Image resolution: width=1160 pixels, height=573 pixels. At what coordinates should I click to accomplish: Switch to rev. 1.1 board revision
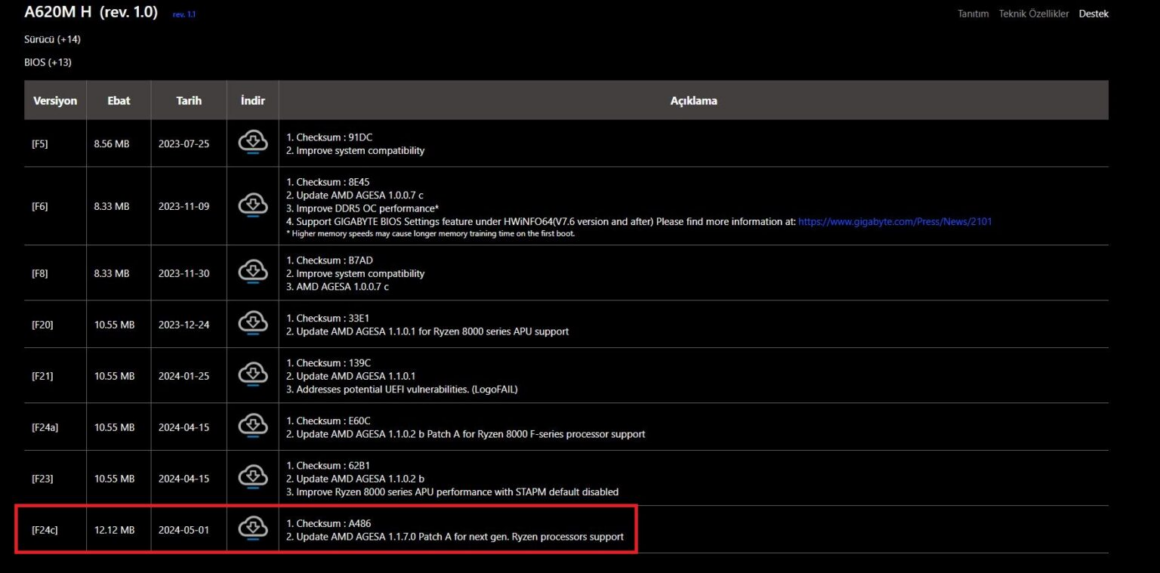[184, 14]
